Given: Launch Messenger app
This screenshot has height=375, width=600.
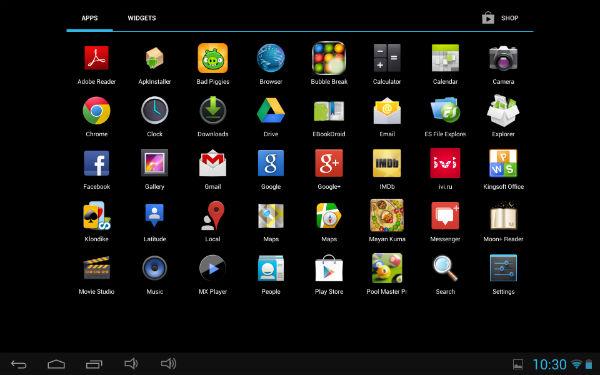Looking at the screenshot, I should (x=445, y=215).
